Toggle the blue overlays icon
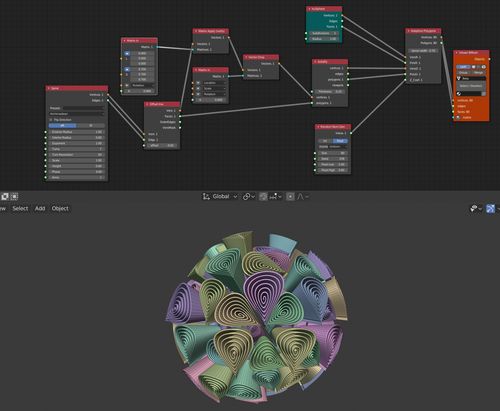Image resolution: width=500 pixels, height=411 pixels. pos(490,209)
